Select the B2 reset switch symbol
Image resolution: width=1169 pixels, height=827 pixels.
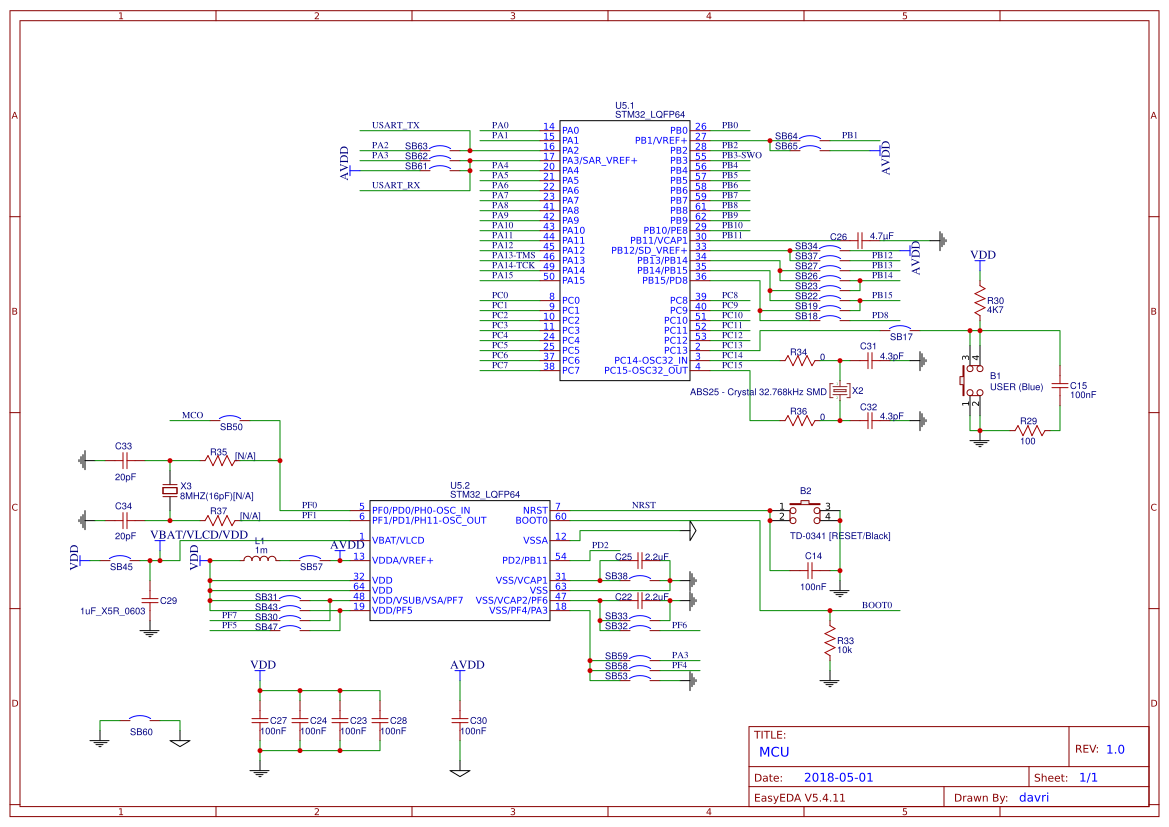805,513
